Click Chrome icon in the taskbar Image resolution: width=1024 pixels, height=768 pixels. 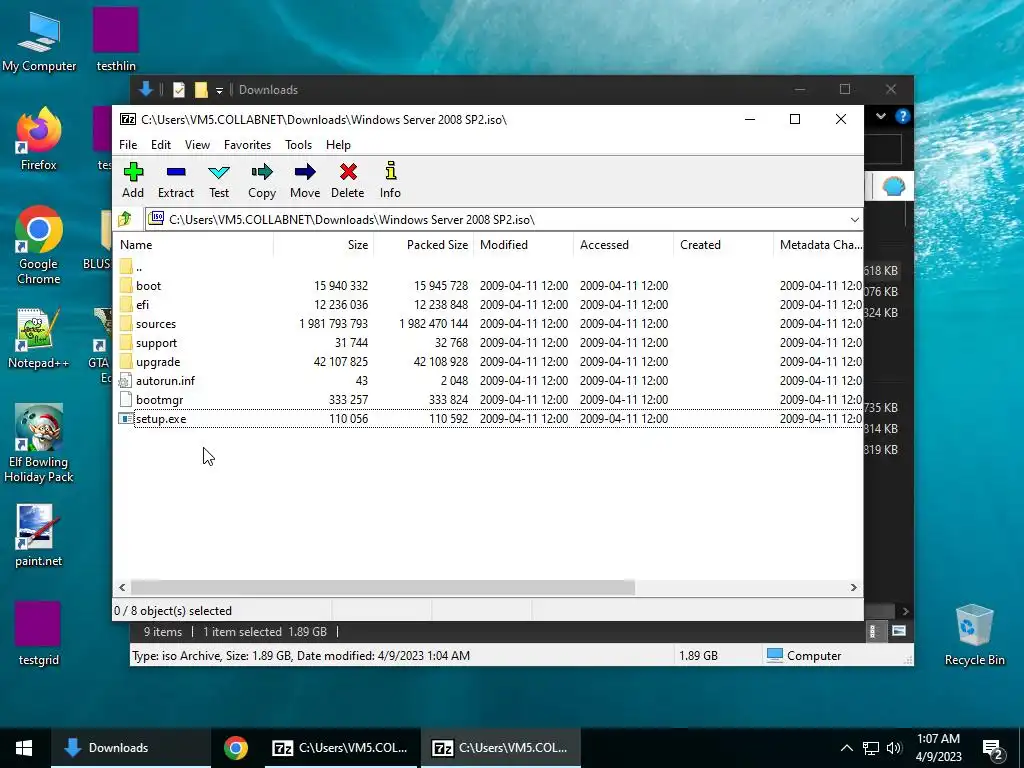[236, 748]
